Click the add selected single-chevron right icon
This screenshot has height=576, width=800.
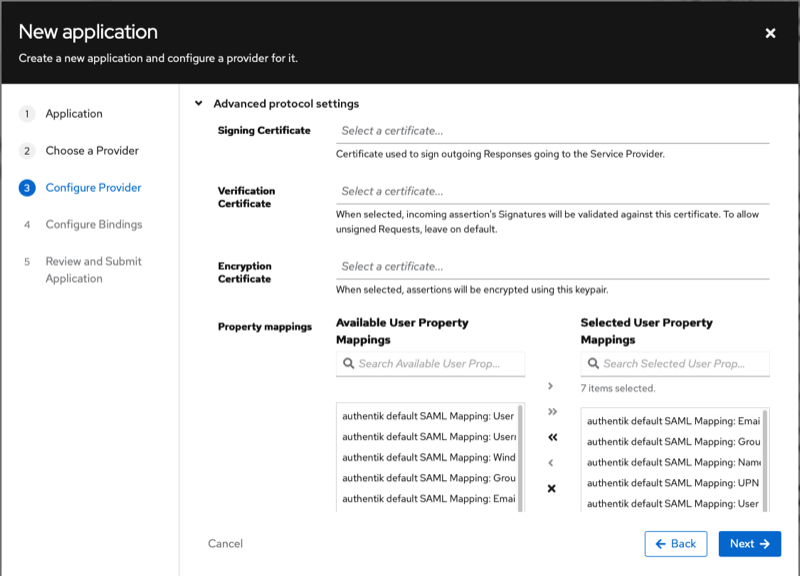coord(551,386)
